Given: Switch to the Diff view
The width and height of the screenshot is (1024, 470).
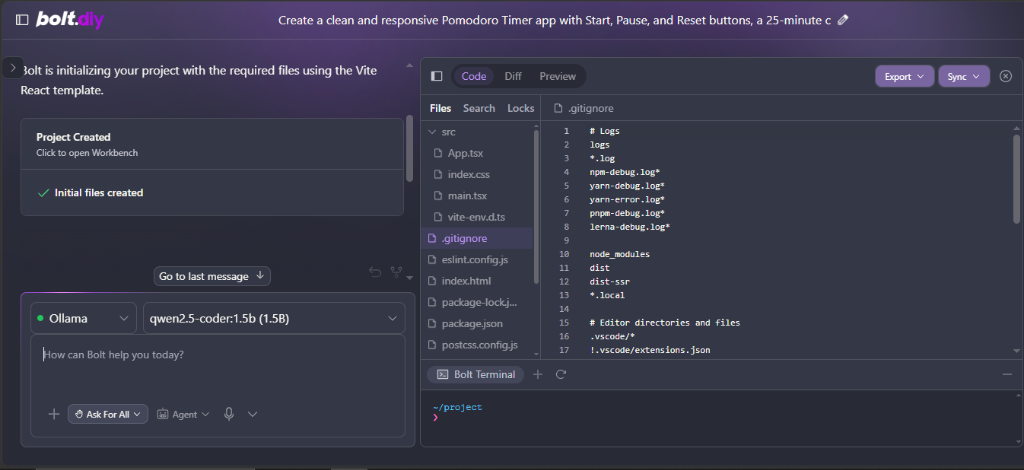Looking at the screenshot, I should (513, 76).
